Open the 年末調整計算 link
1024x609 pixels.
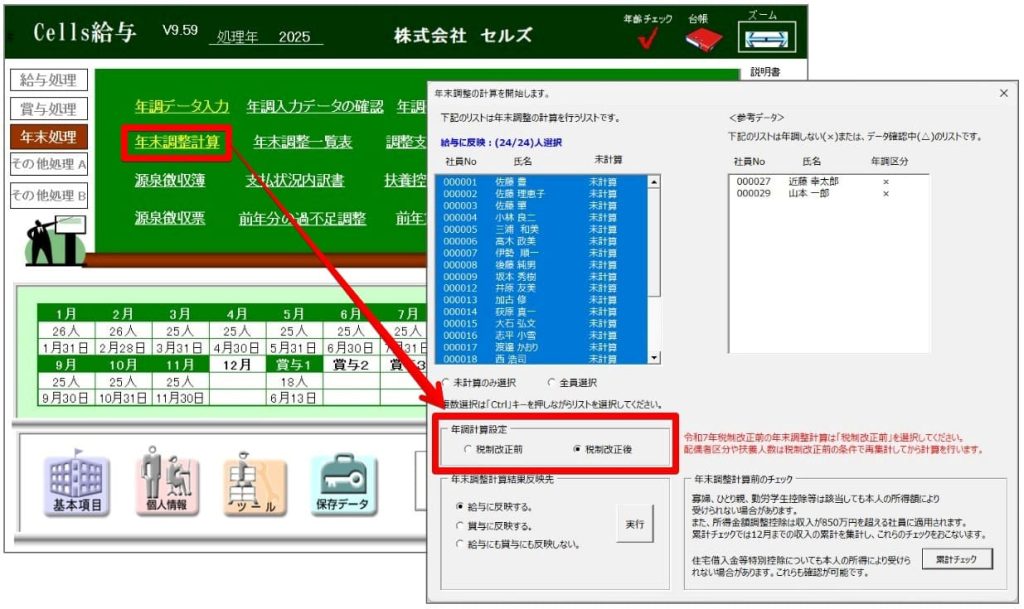[176, 142]
